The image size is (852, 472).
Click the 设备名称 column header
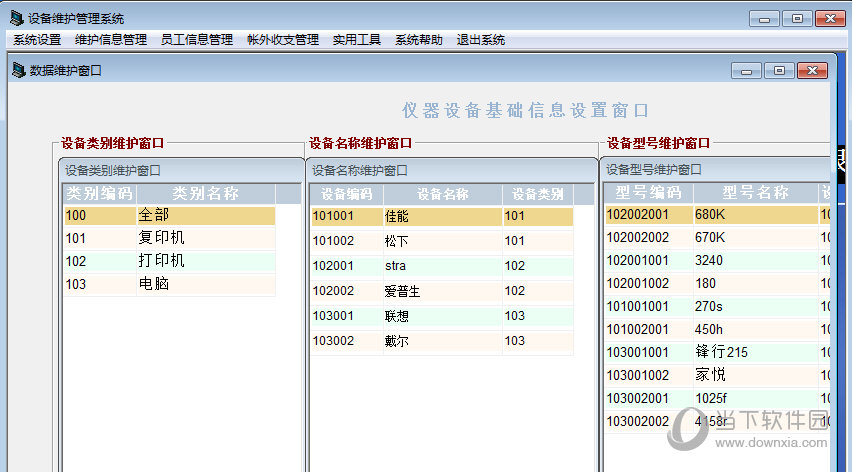[442, 194]
